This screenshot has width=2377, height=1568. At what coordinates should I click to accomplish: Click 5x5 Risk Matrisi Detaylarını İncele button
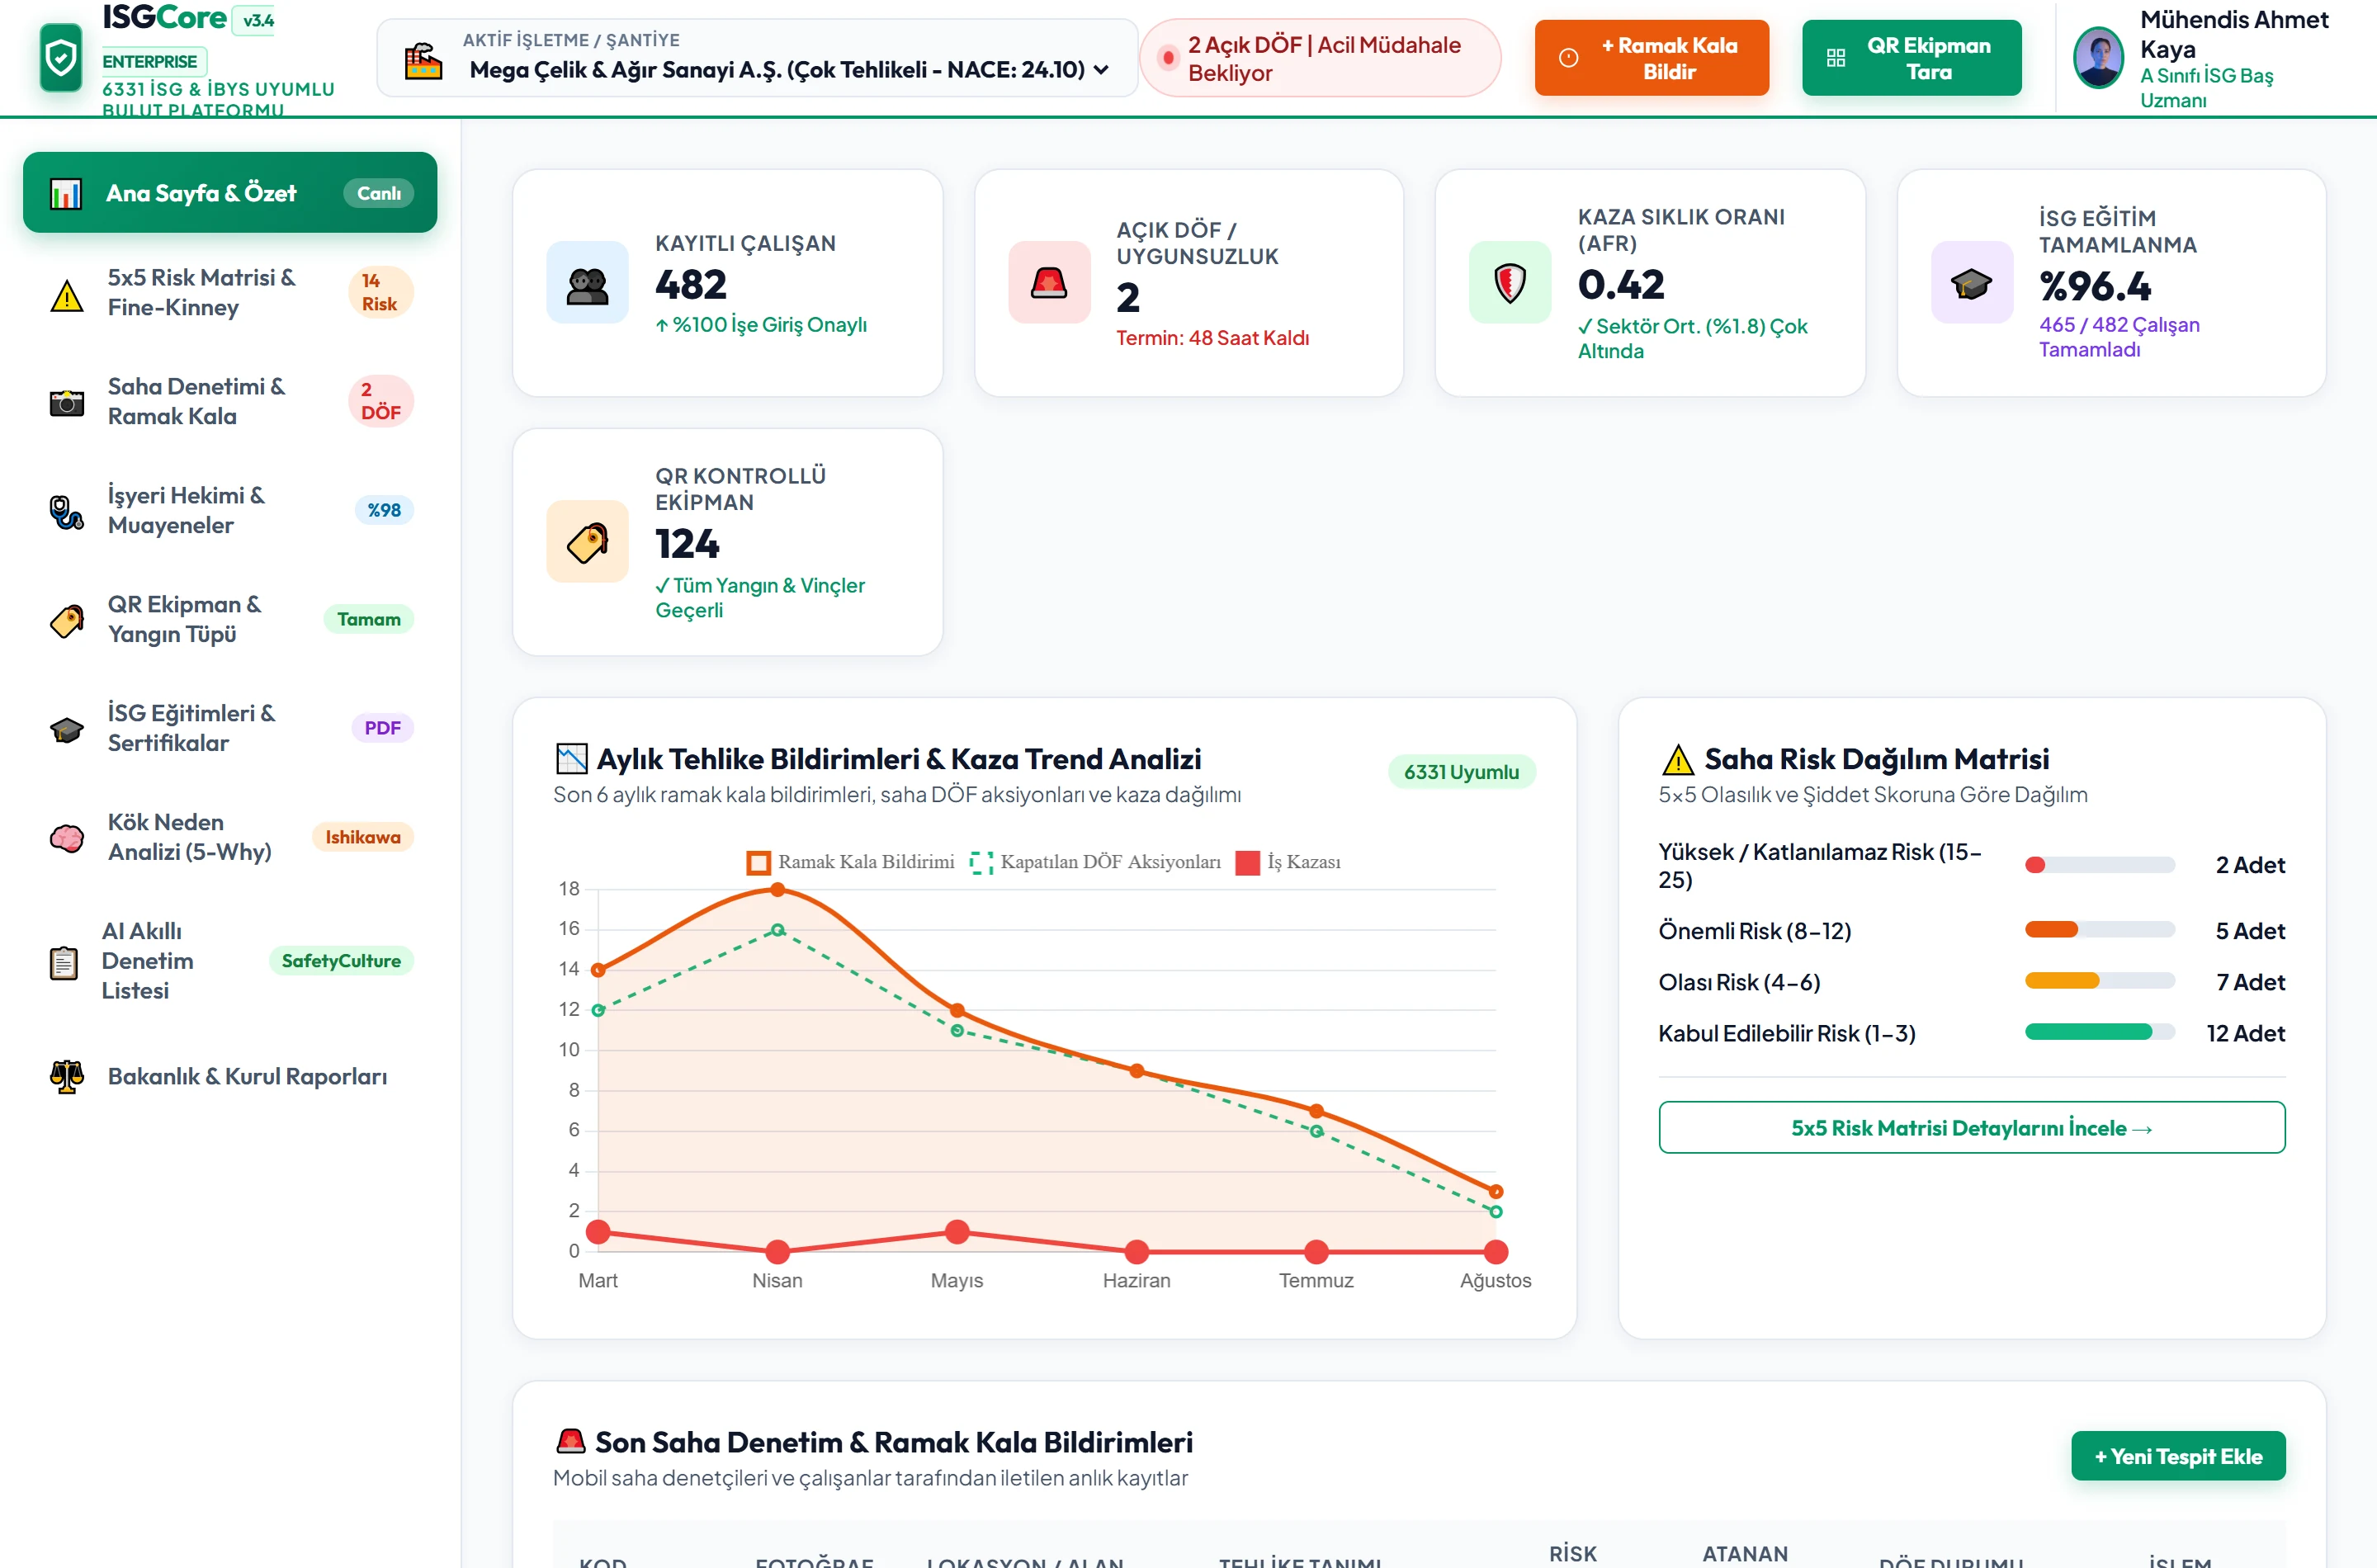pos(1972,1128)
